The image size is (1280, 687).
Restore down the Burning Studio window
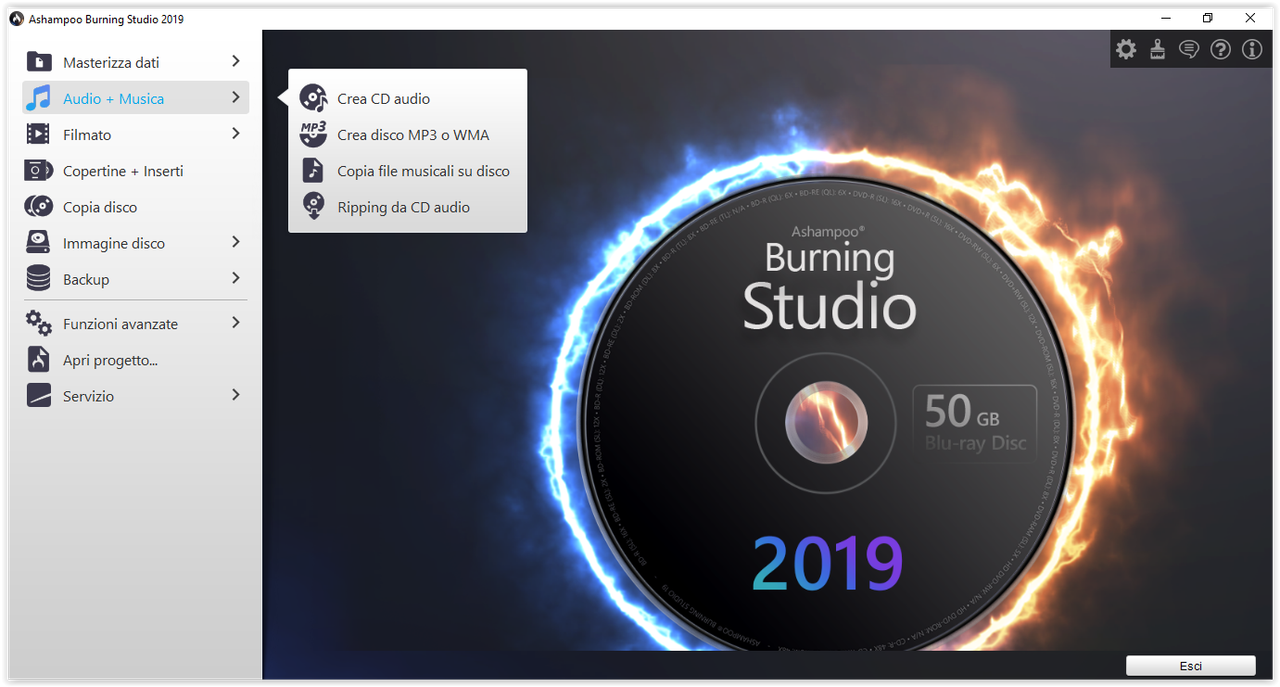pos(1208,18)
